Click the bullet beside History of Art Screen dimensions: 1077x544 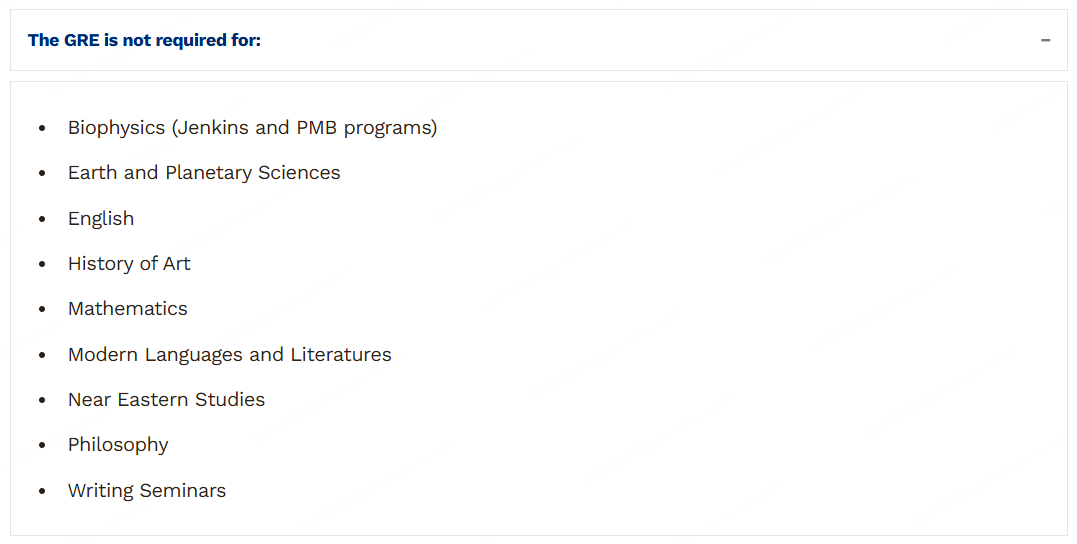point(42,265)
